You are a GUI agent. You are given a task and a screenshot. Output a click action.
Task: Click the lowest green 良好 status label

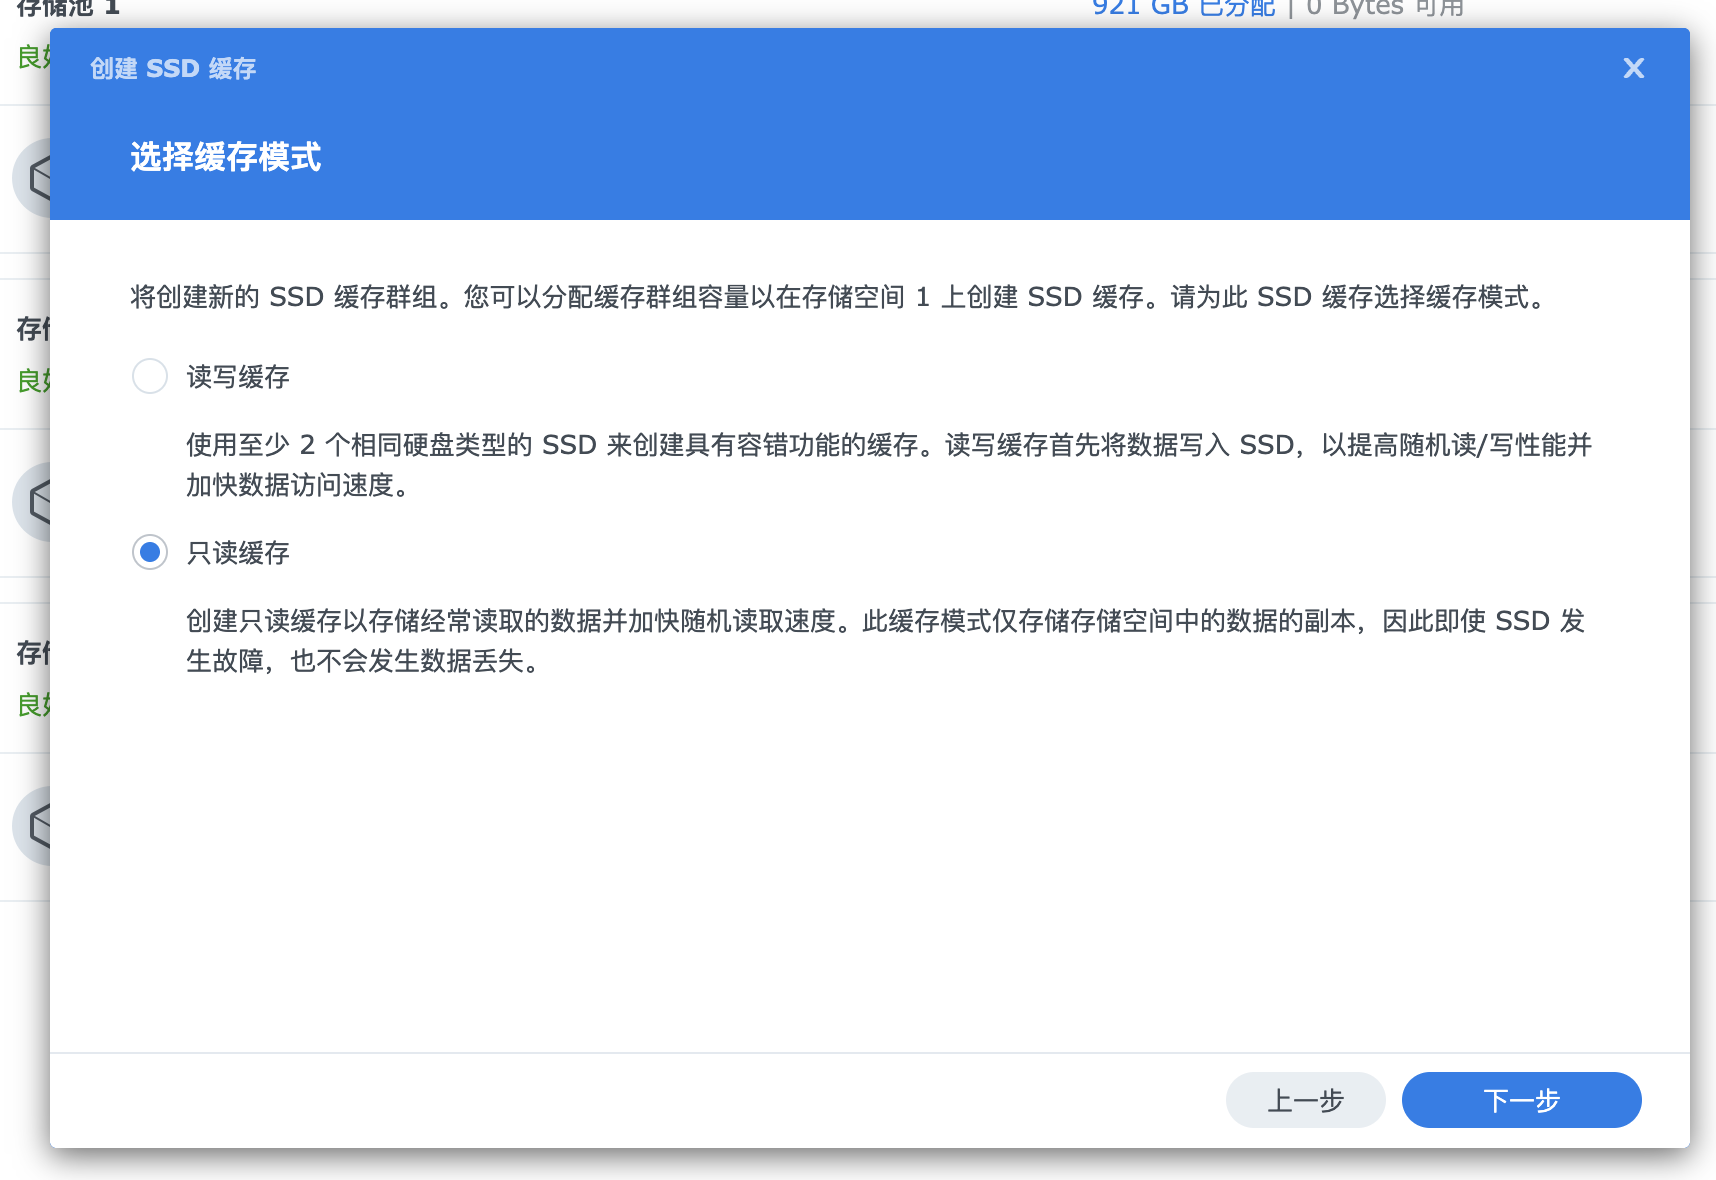click(32, 705)
